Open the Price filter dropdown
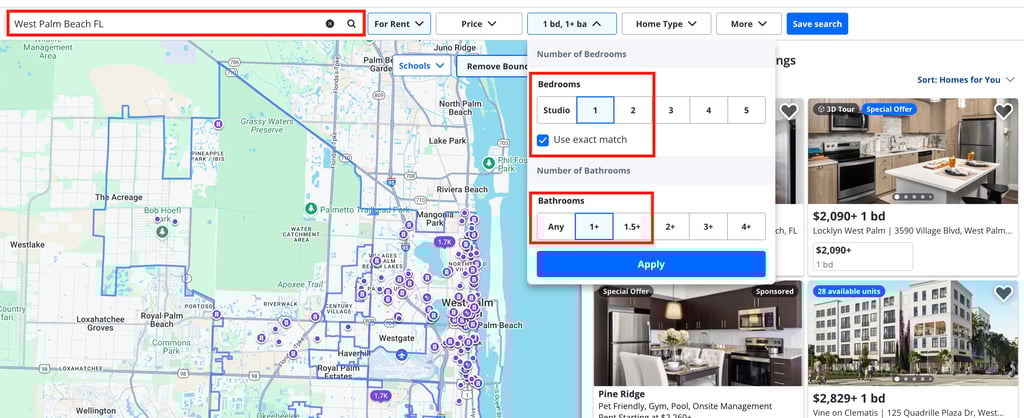Image resolution: width=1024 pixels, height=418 pixels. (x=479, y=24)
